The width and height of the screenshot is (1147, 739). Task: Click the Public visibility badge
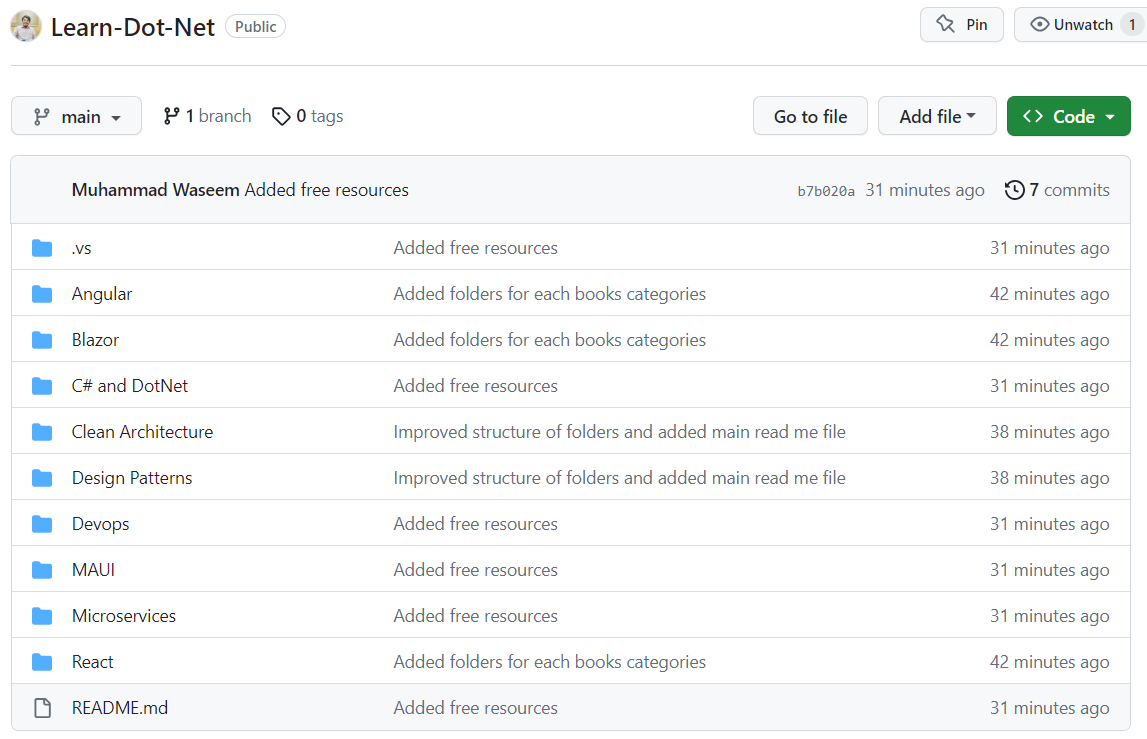(x=255, y=26)
